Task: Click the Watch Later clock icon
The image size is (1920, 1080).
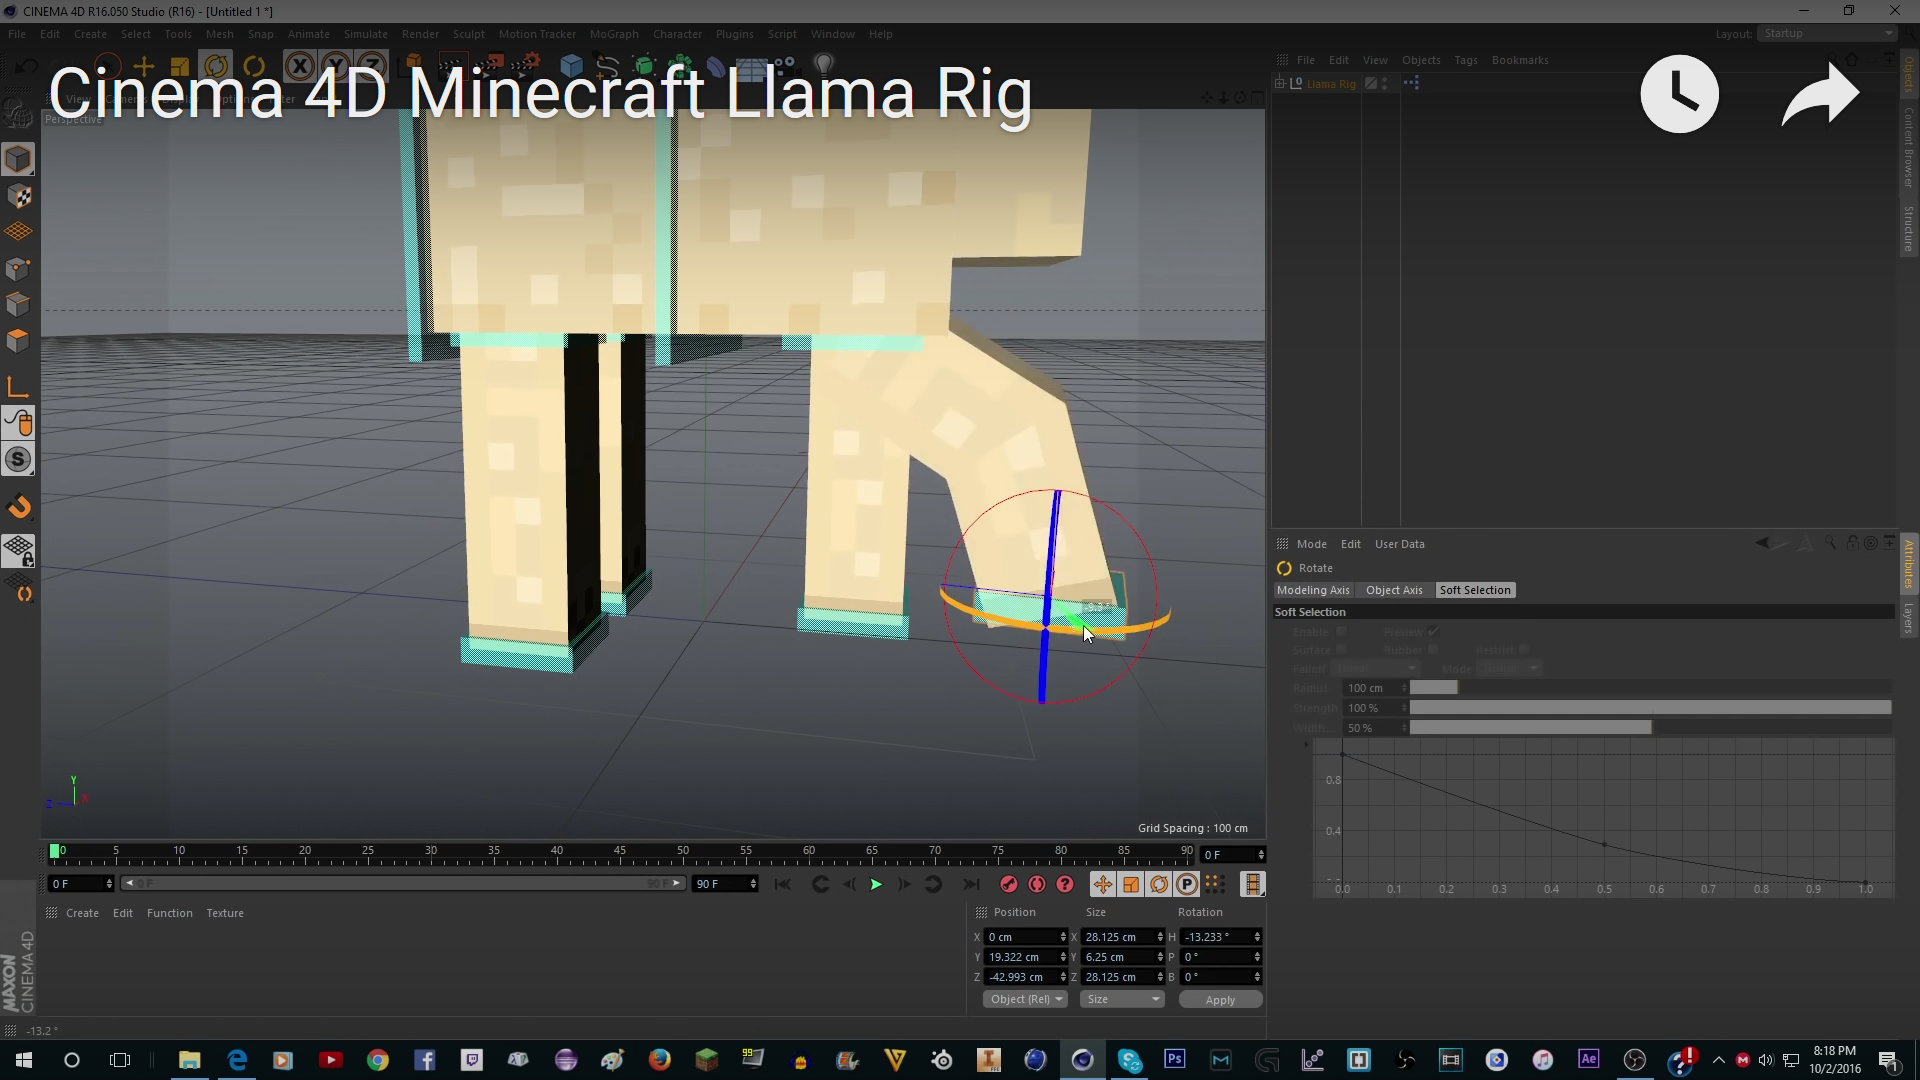Action: pos(1680,94)
